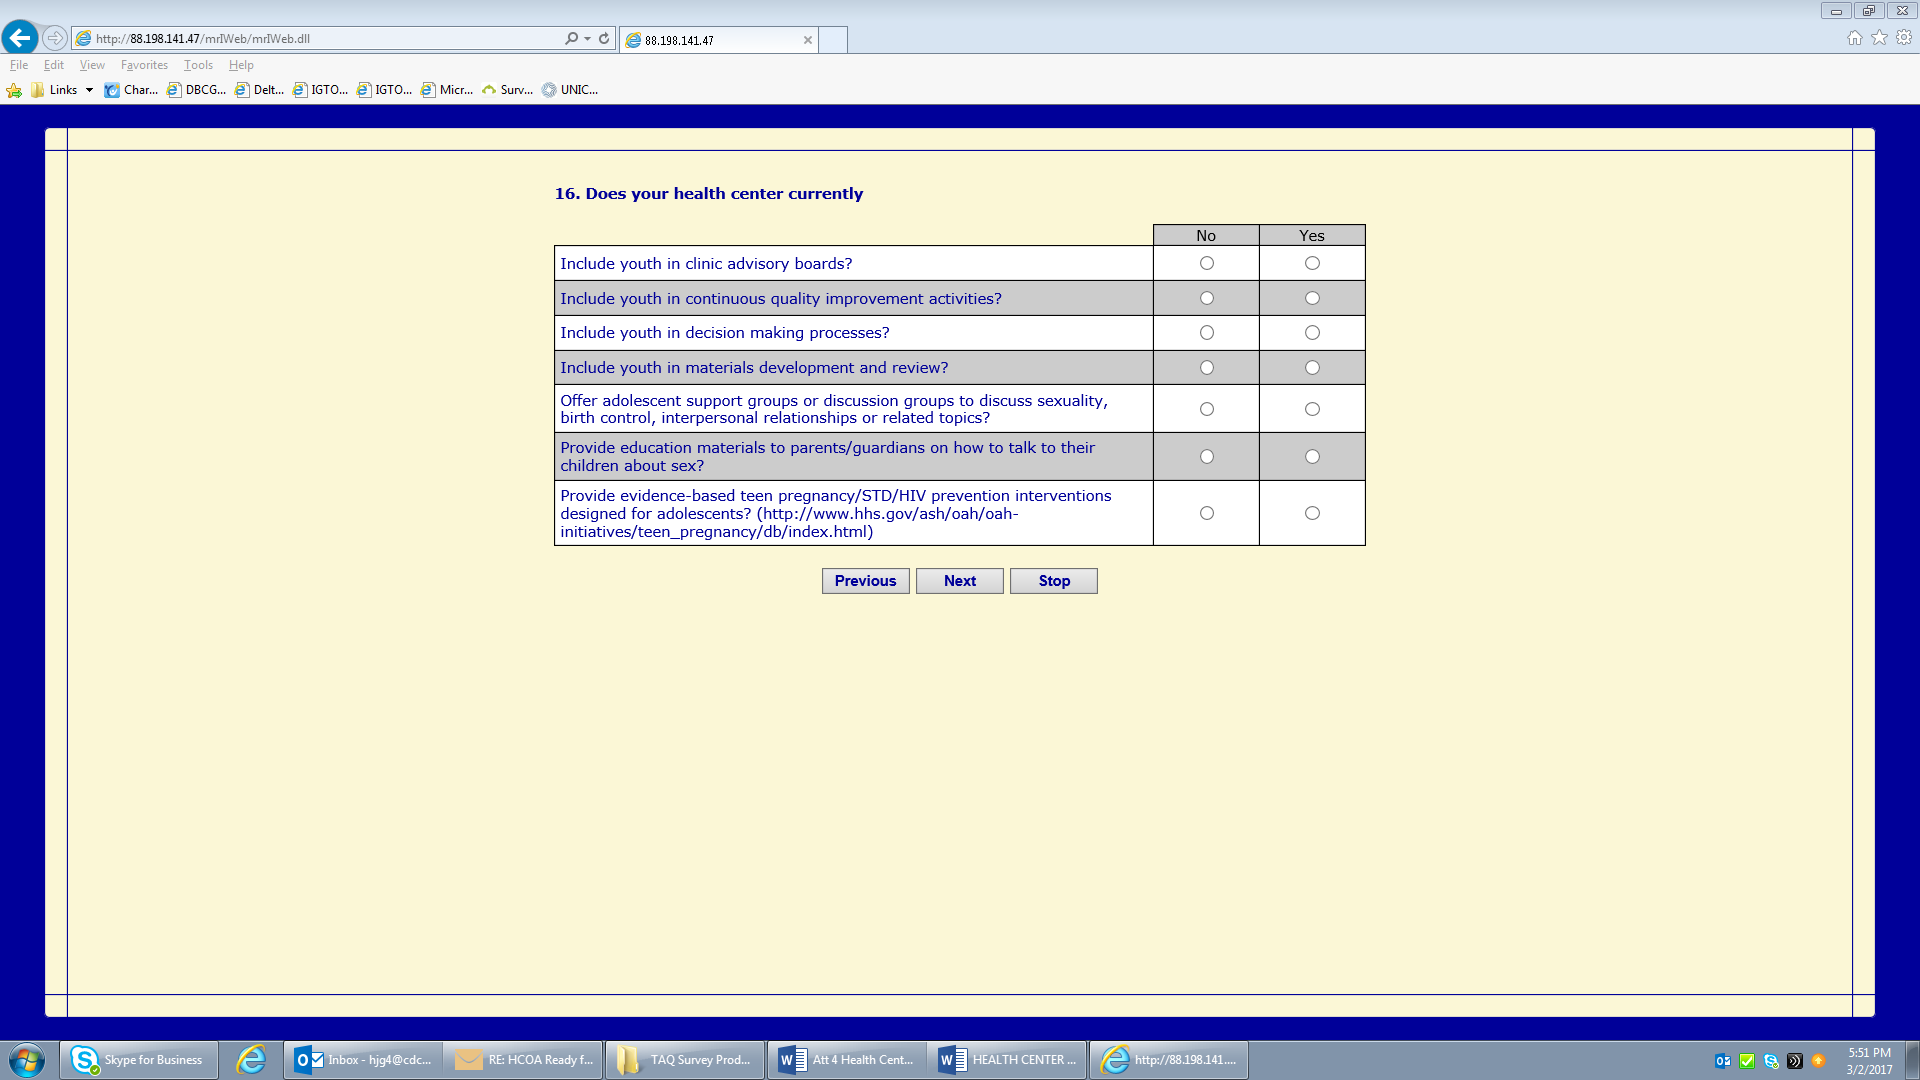
Task: Open the Favorites menu
Action: click(144, 65)
